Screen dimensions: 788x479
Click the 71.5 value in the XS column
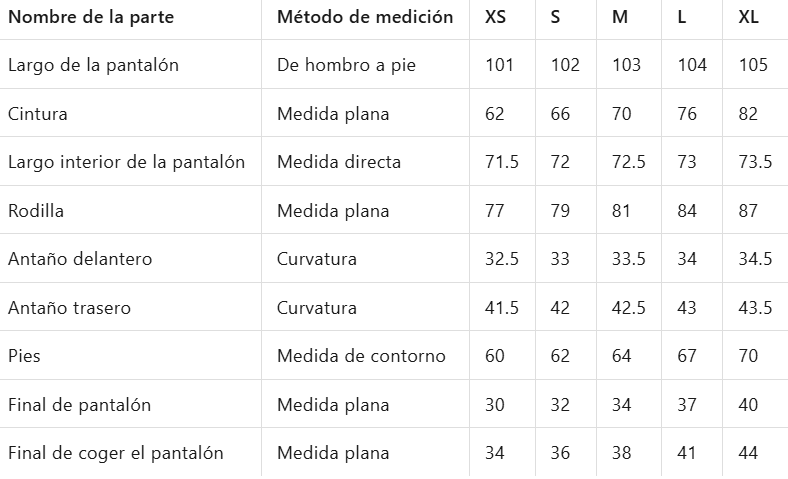click(x=502, y=162)
